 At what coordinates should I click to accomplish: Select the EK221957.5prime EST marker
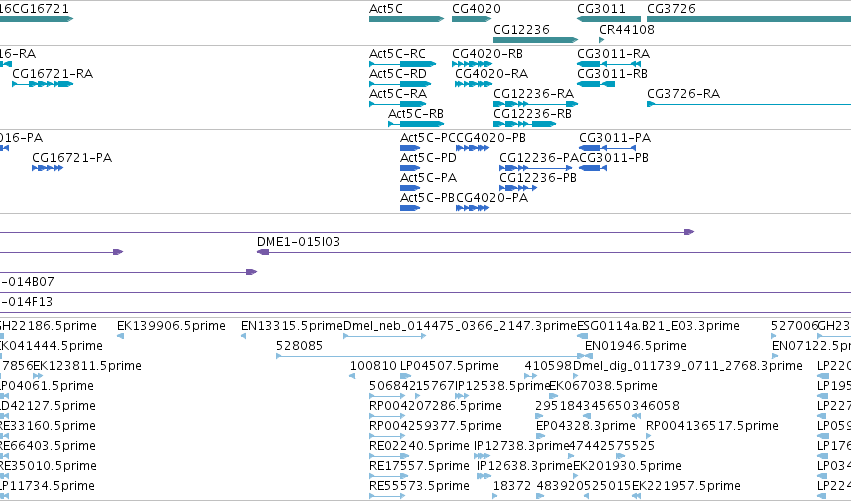637,497
